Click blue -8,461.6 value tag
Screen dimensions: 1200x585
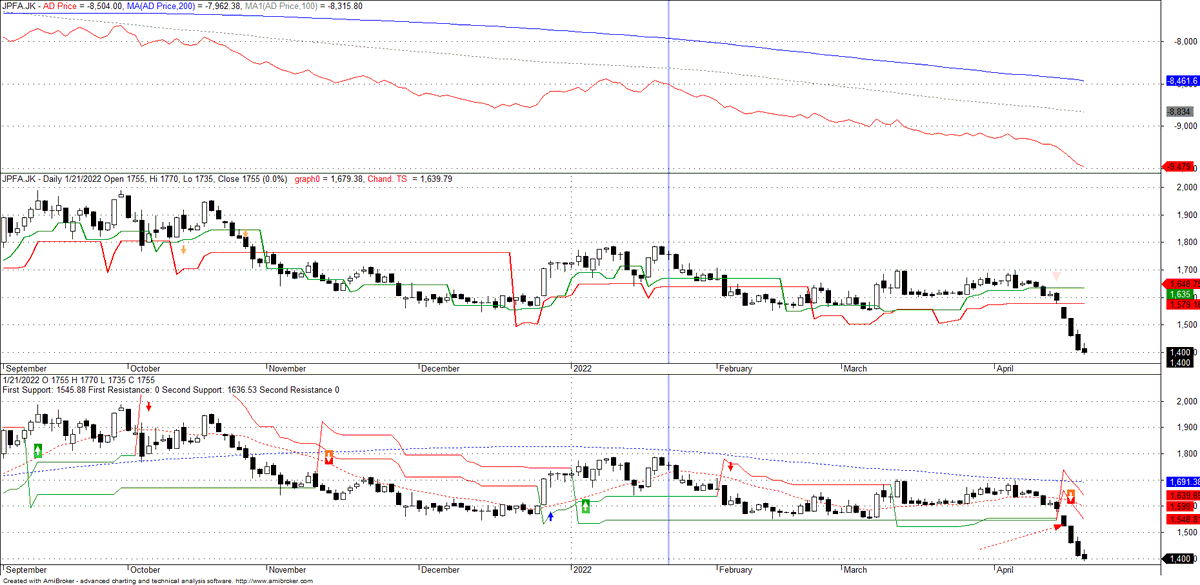coord(1181,80)
